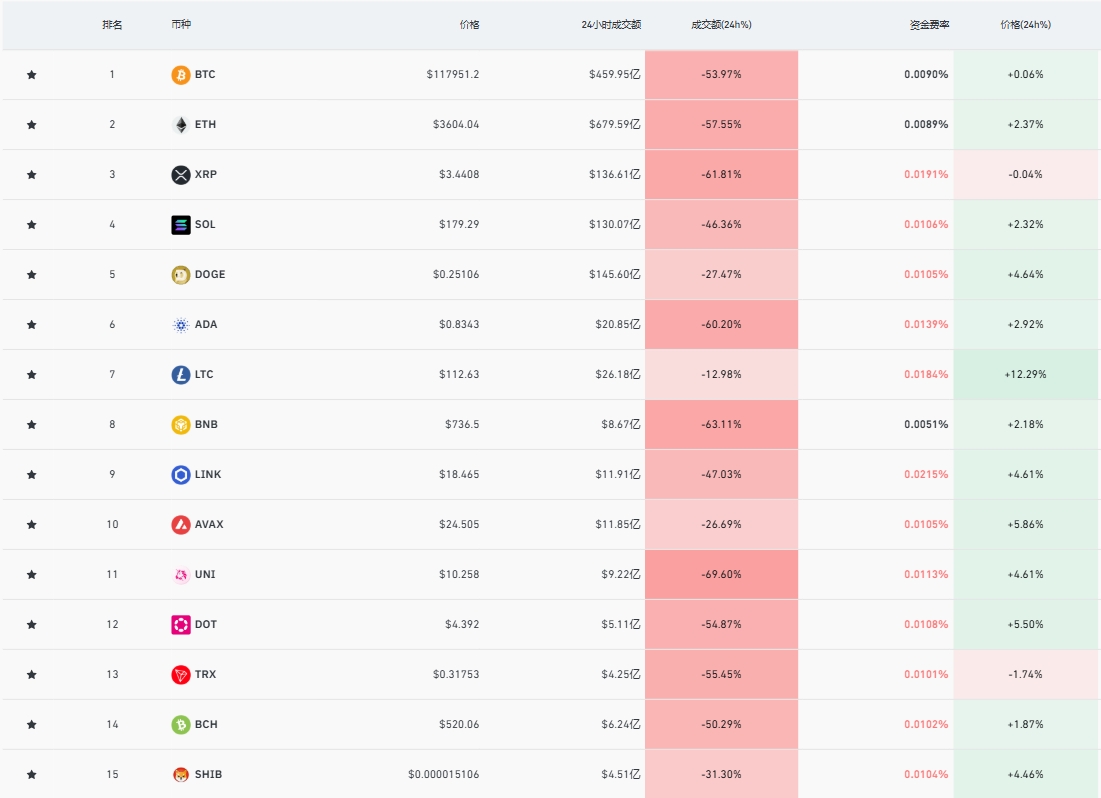
Task: Click the Ethereum ETH coin icon
Action: [x=180, y=125]
